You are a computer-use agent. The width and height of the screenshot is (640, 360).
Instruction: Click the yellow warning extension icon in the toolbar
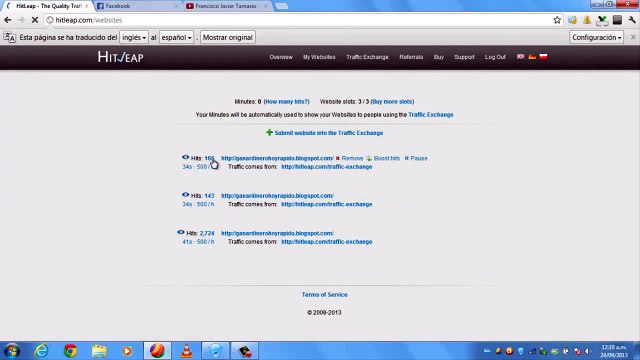[587, 20]
